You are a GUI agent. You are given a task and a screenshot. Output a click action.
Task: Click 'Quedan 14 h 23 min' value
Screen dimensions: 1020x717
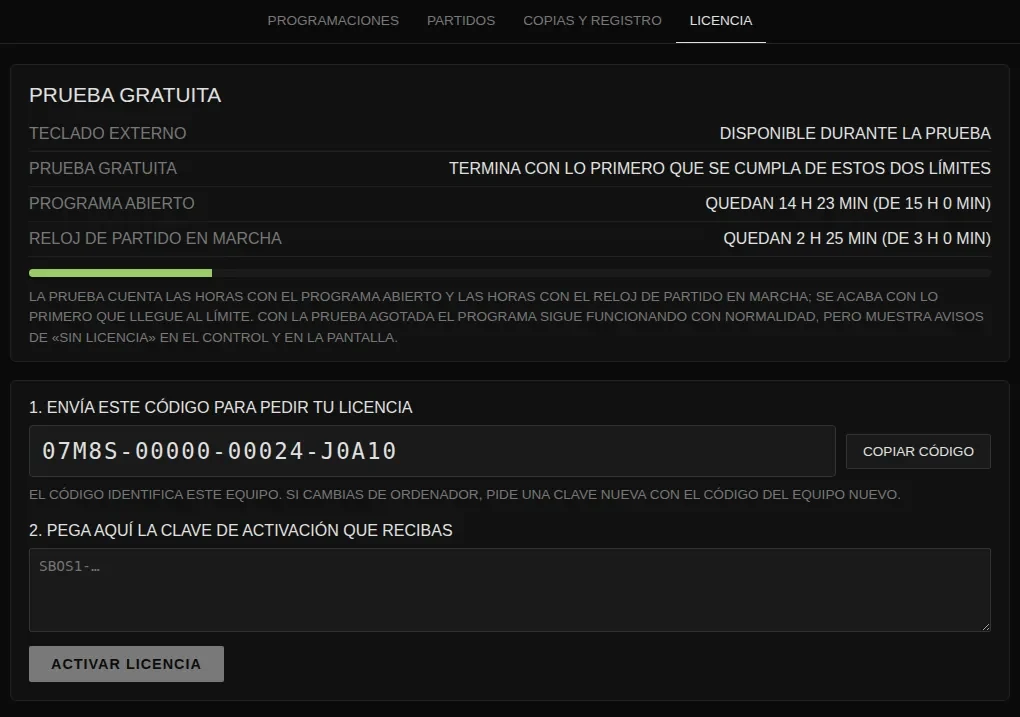coord(848,204)
